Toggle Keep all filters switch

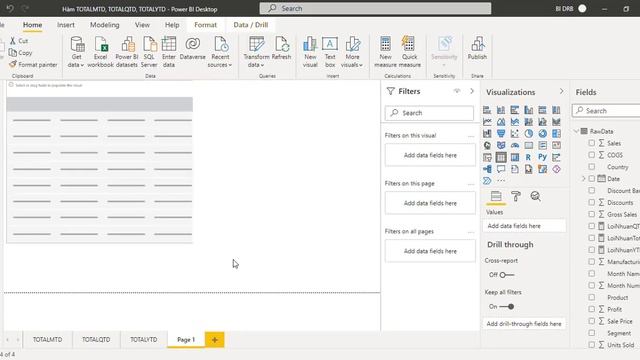point(507,307)
